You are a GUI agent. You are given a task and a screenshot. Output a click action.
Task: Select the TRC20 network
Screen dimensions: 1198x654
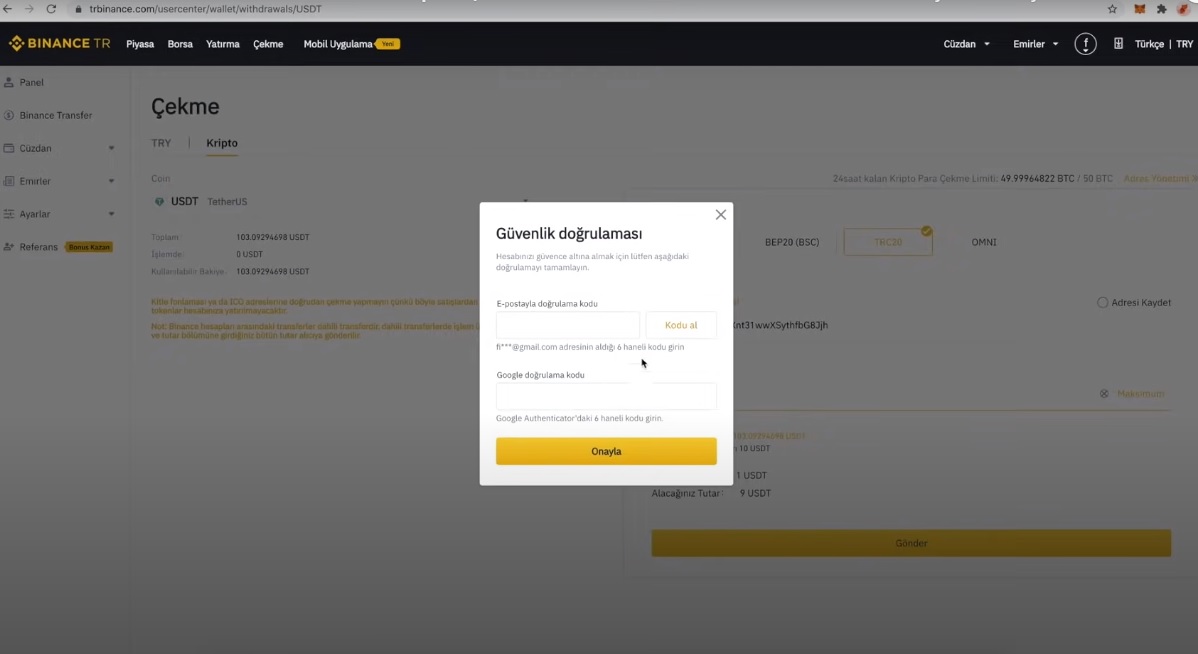point(888,242)
